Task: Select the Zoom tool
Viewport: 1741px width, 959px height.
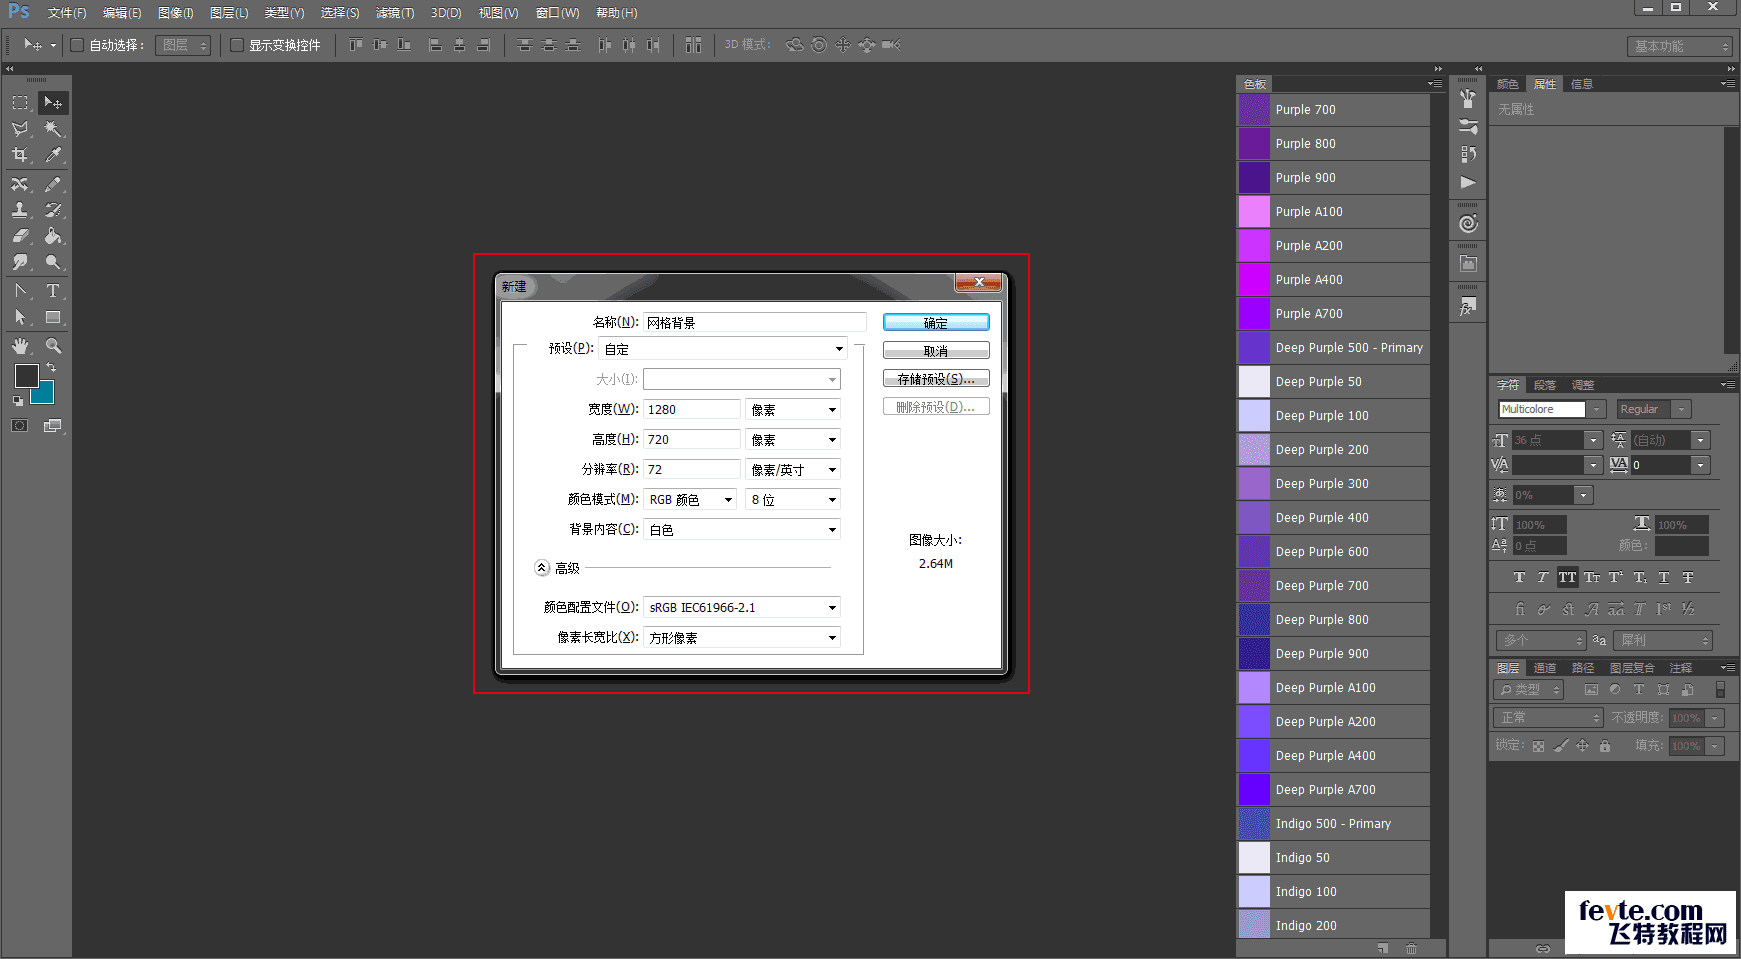Action: click(53, 346)
